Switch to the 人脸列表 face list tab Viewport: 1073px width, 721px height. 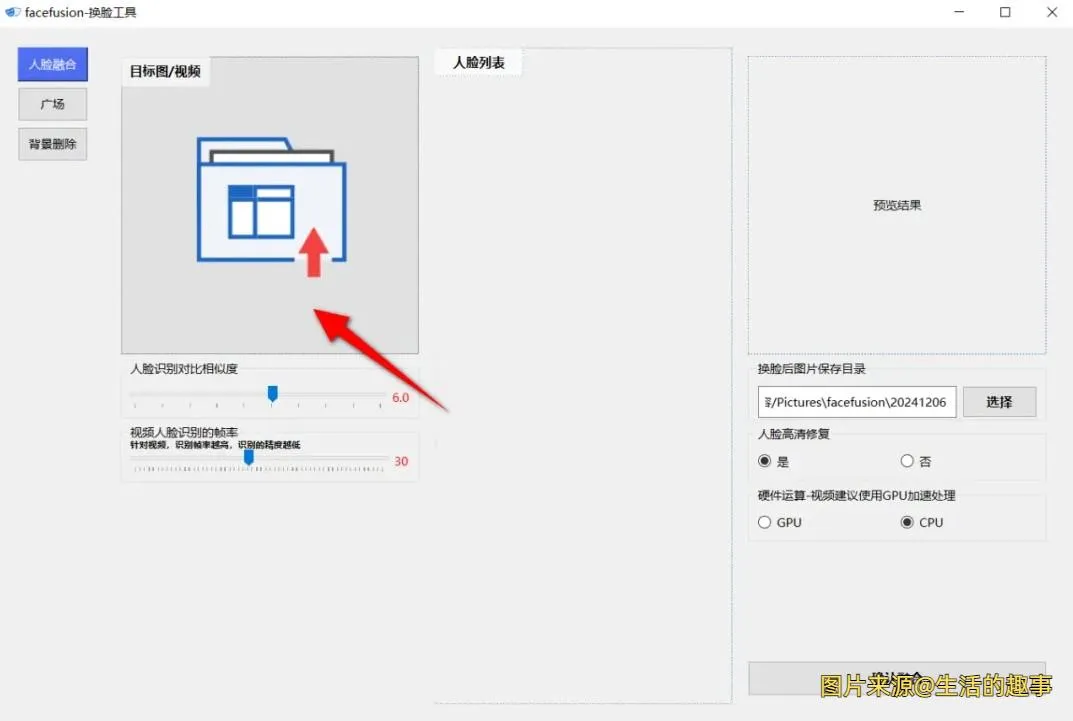click(477, 61)
